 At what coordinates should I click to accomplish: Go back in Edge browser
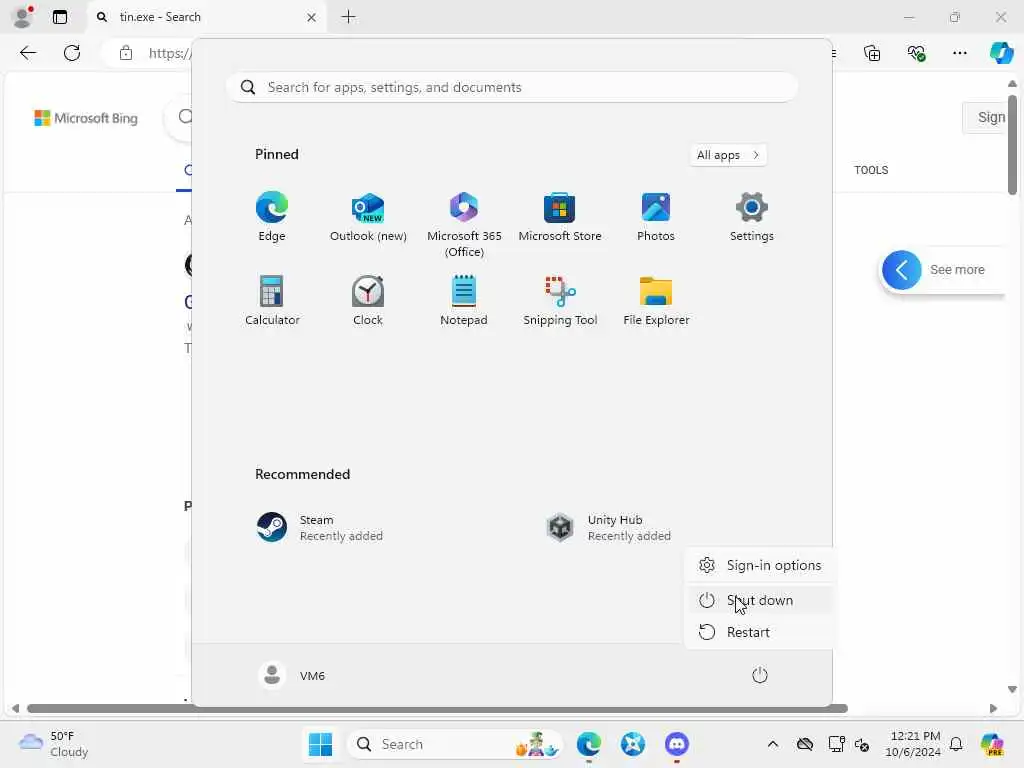(x=28, y=53)
